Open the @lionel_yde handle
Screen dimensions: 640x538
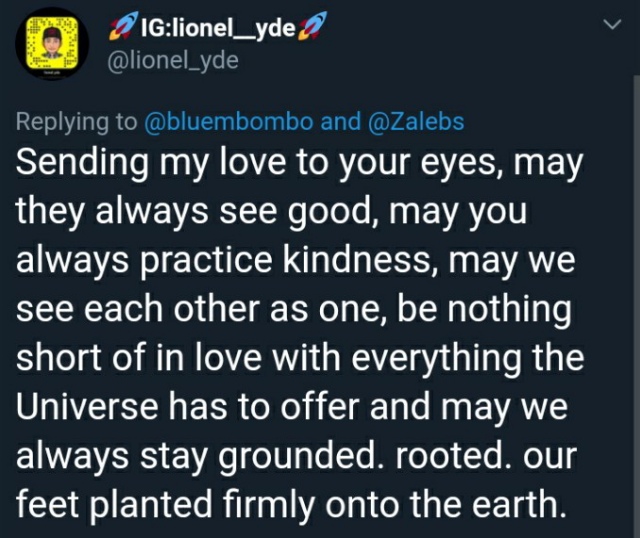point(172,61)
